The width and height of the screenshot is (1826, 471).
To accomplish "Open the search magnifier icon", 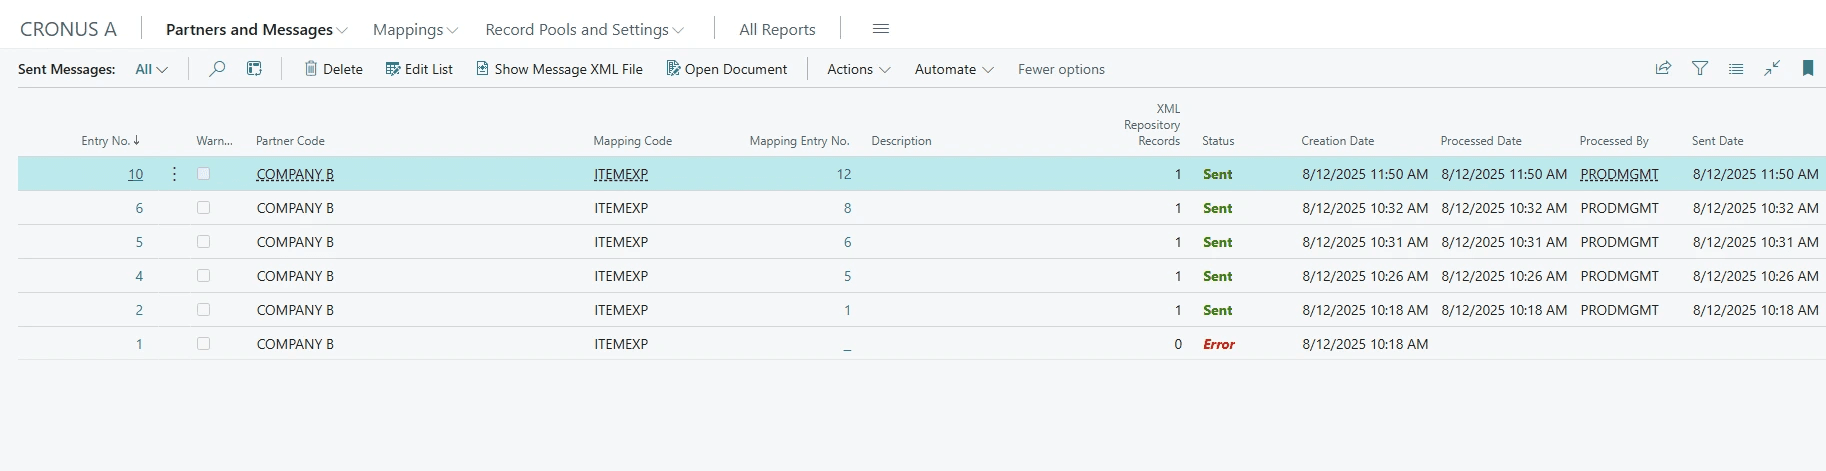I will (217, 69).
